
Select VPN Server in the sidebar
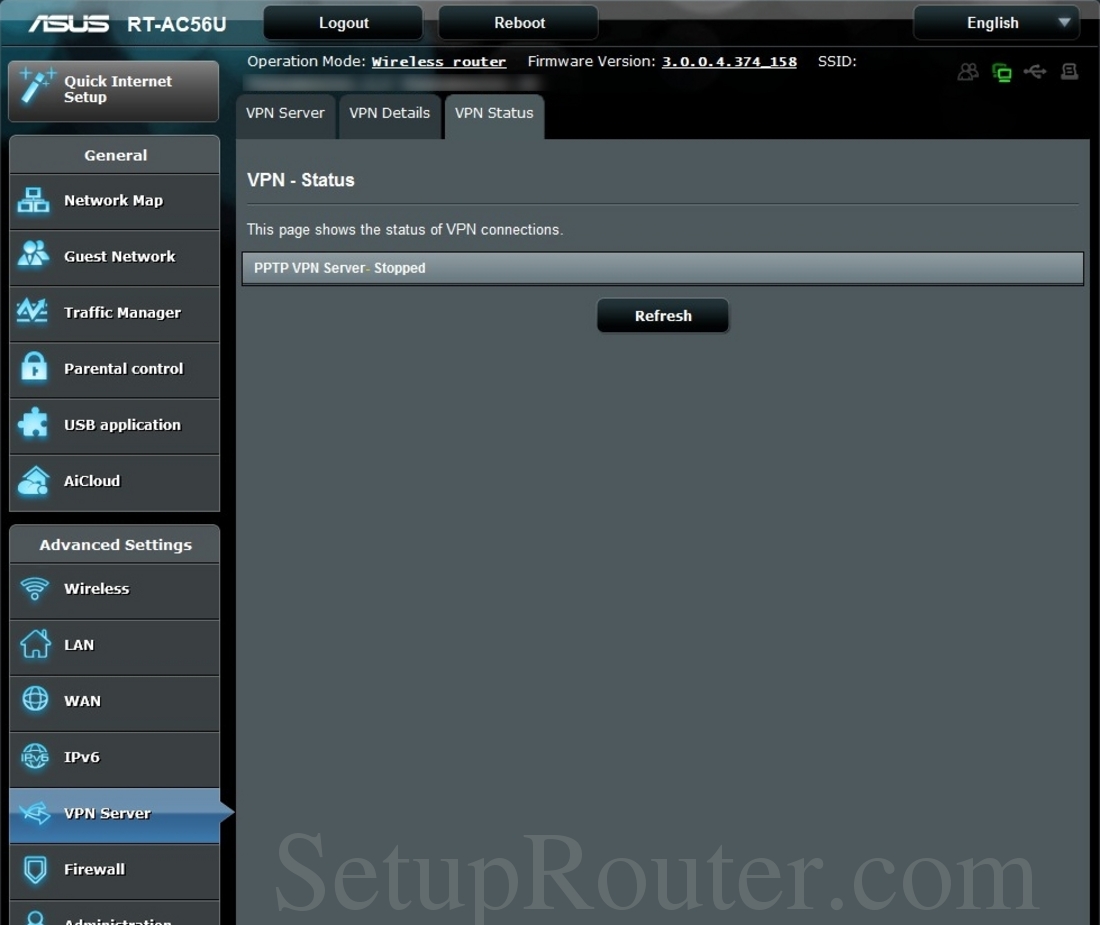click(114, 815)
